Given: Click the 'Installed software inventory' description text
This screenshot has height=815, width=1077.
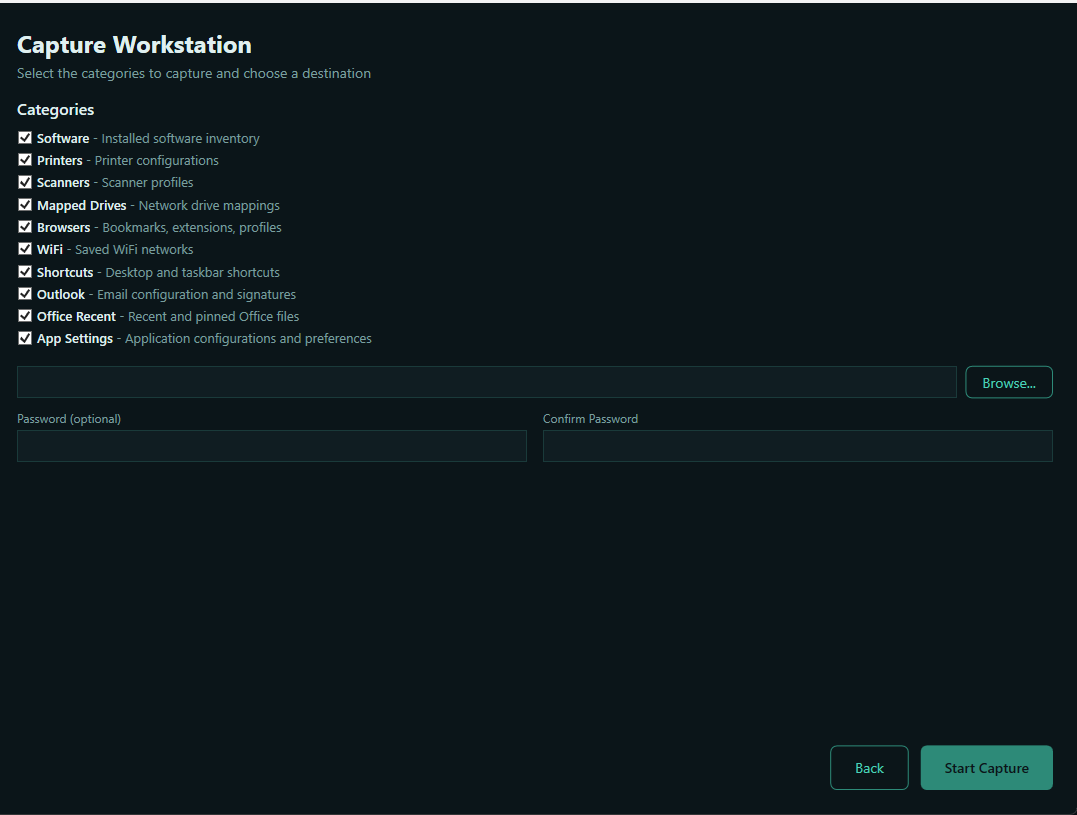Looking at the screenshot, I should [x=180, y=139].
